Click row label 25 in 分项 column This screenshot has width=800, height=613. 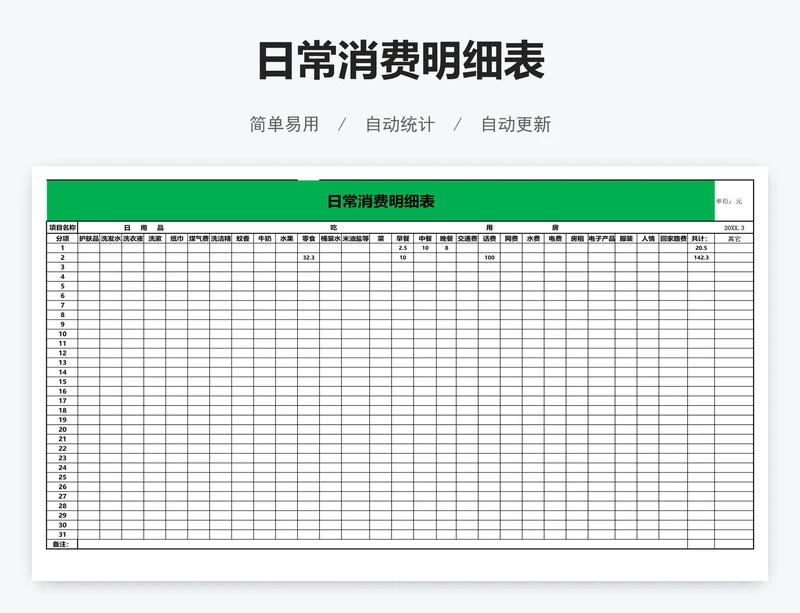(x=62, y=477)
